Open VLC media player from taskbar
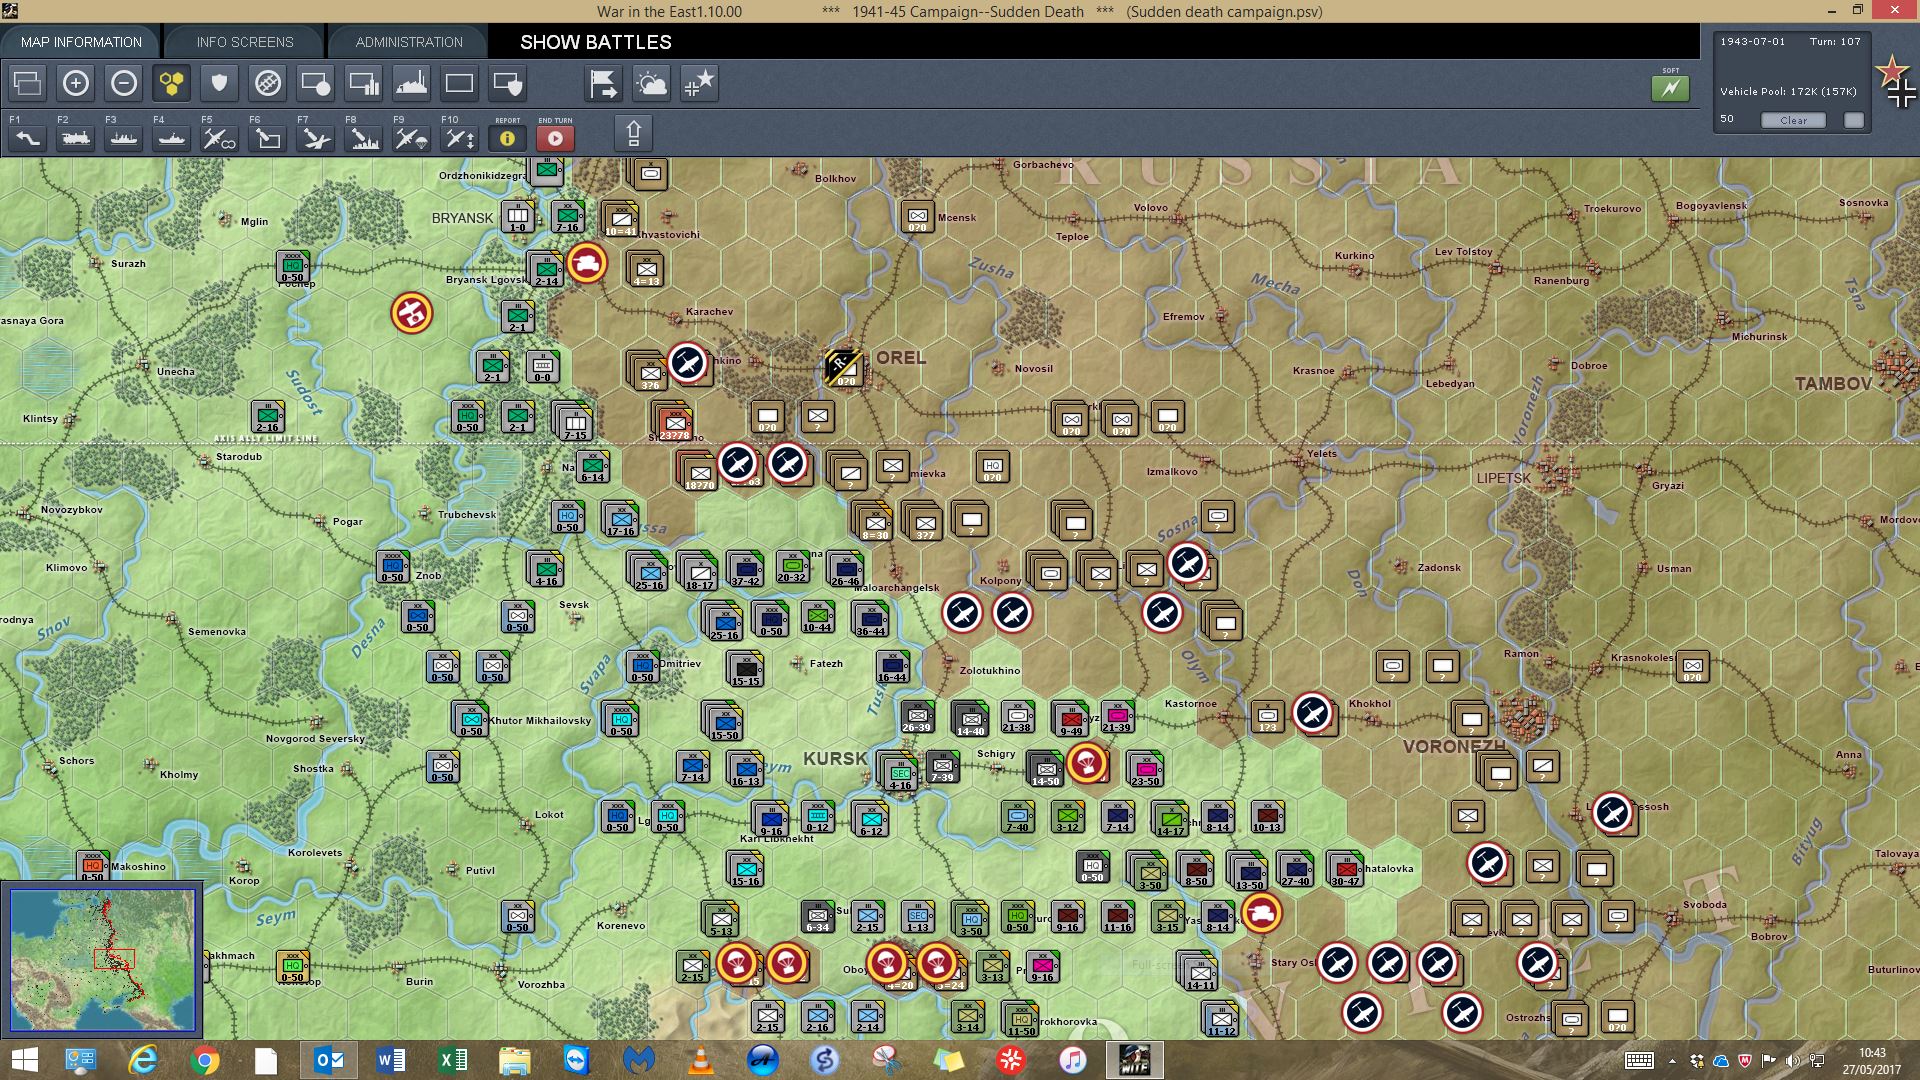Screen dimensions: 1920x1080 [702, 1060]
